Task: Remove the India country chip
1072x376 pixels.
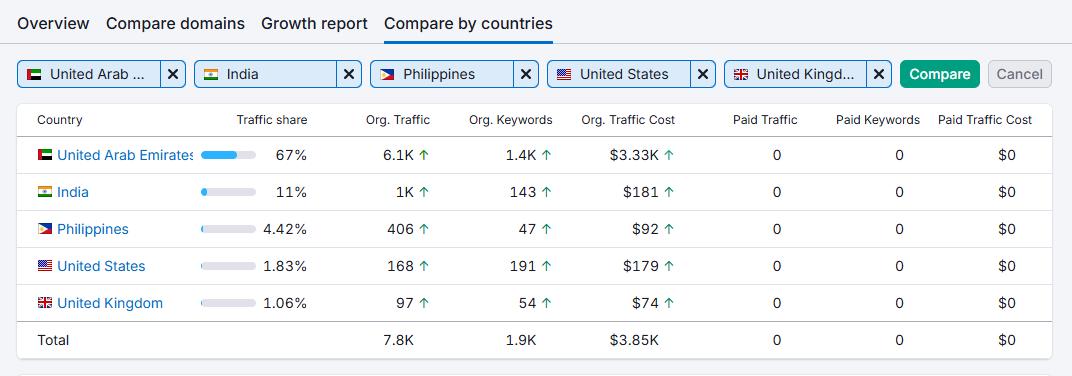Action: pyautogui.click(x=349, y=75)
